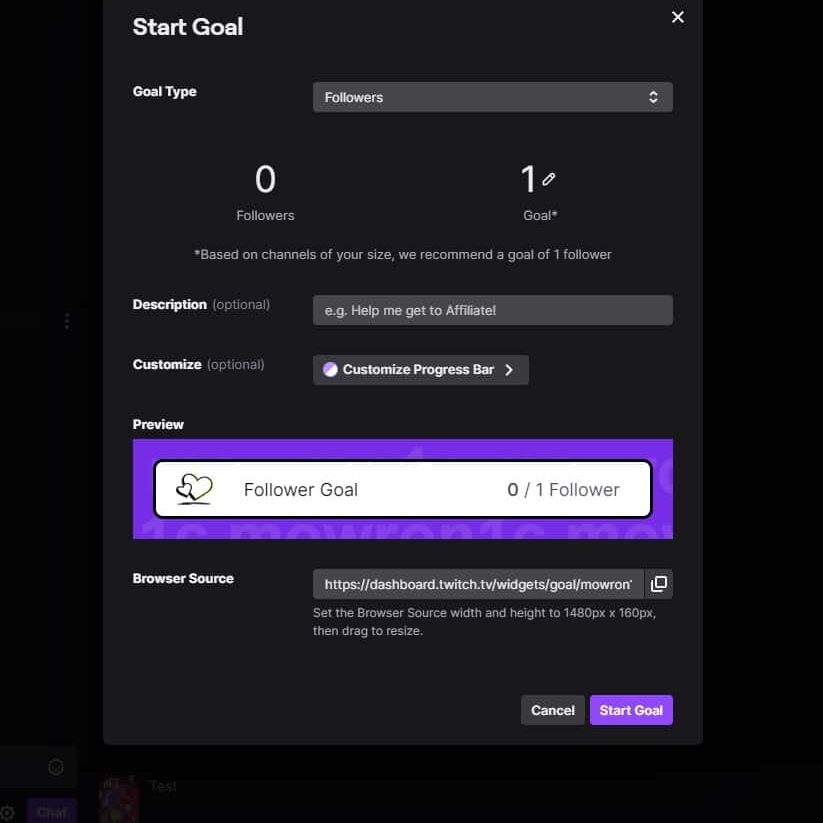Click the Start Goal button
Screen dimensions: 823x823
pyautogui.click(x=631, y=710)
